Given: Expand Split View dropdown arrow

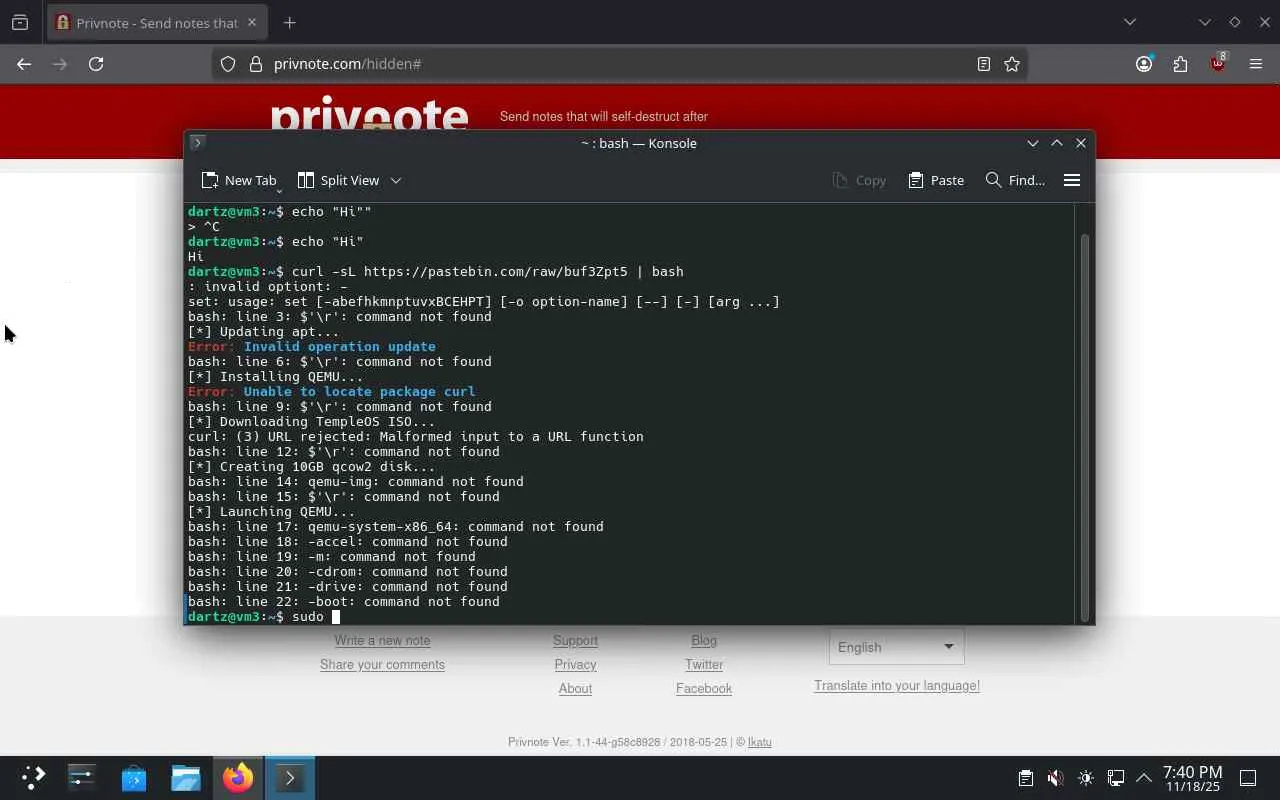Looking at the screenshot, I should tap(396, 180).
